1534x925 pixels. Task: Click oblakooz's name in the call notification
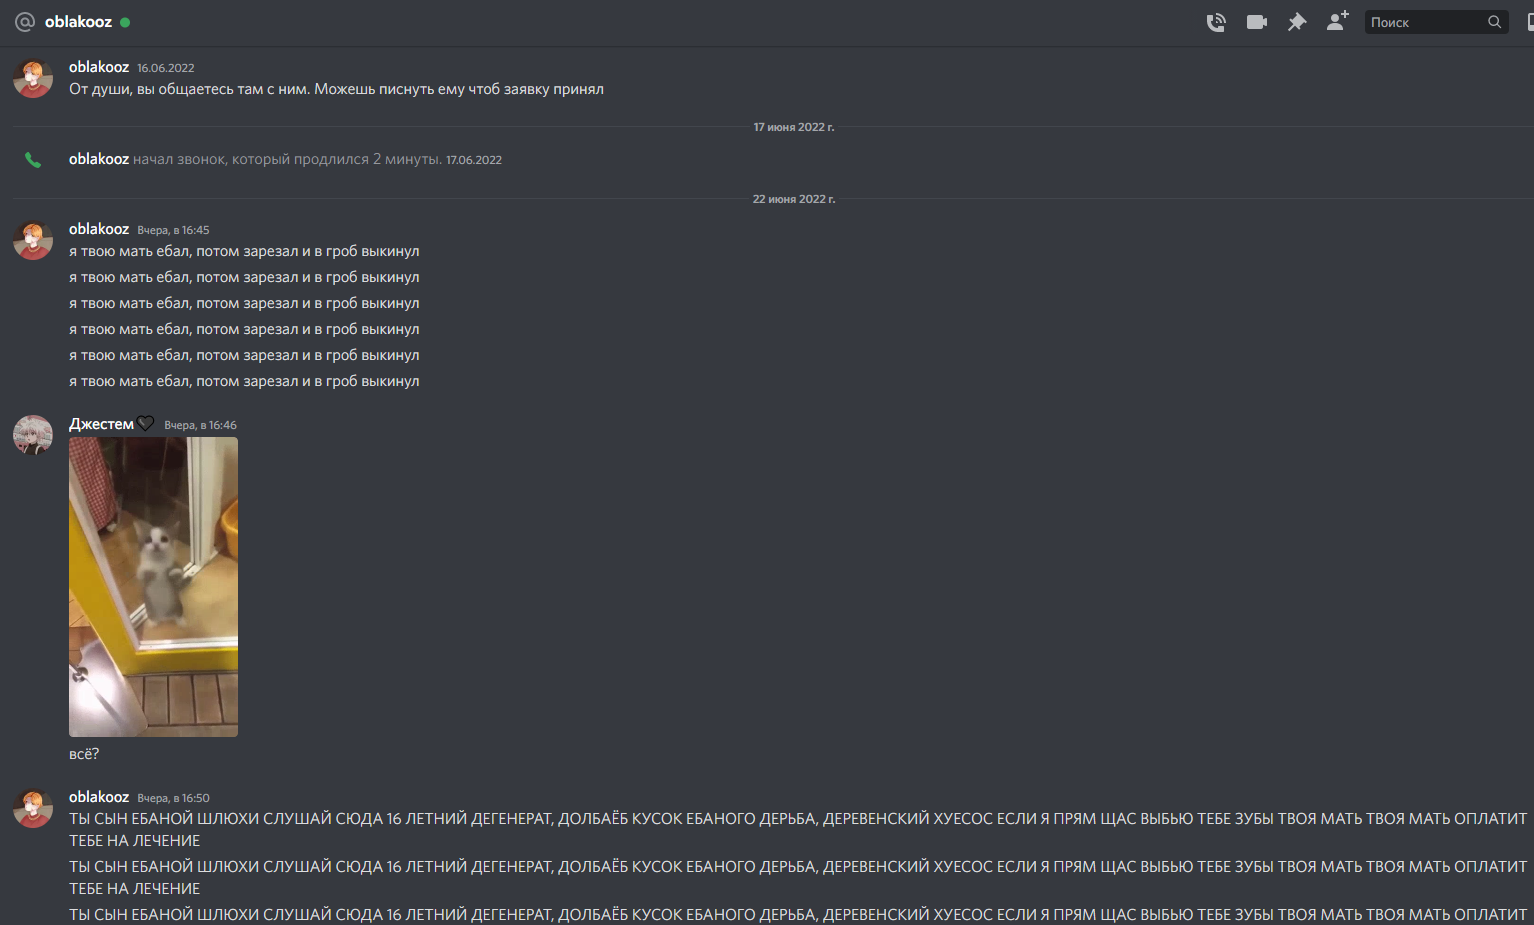pyautogui.click(x=99, y=159)
